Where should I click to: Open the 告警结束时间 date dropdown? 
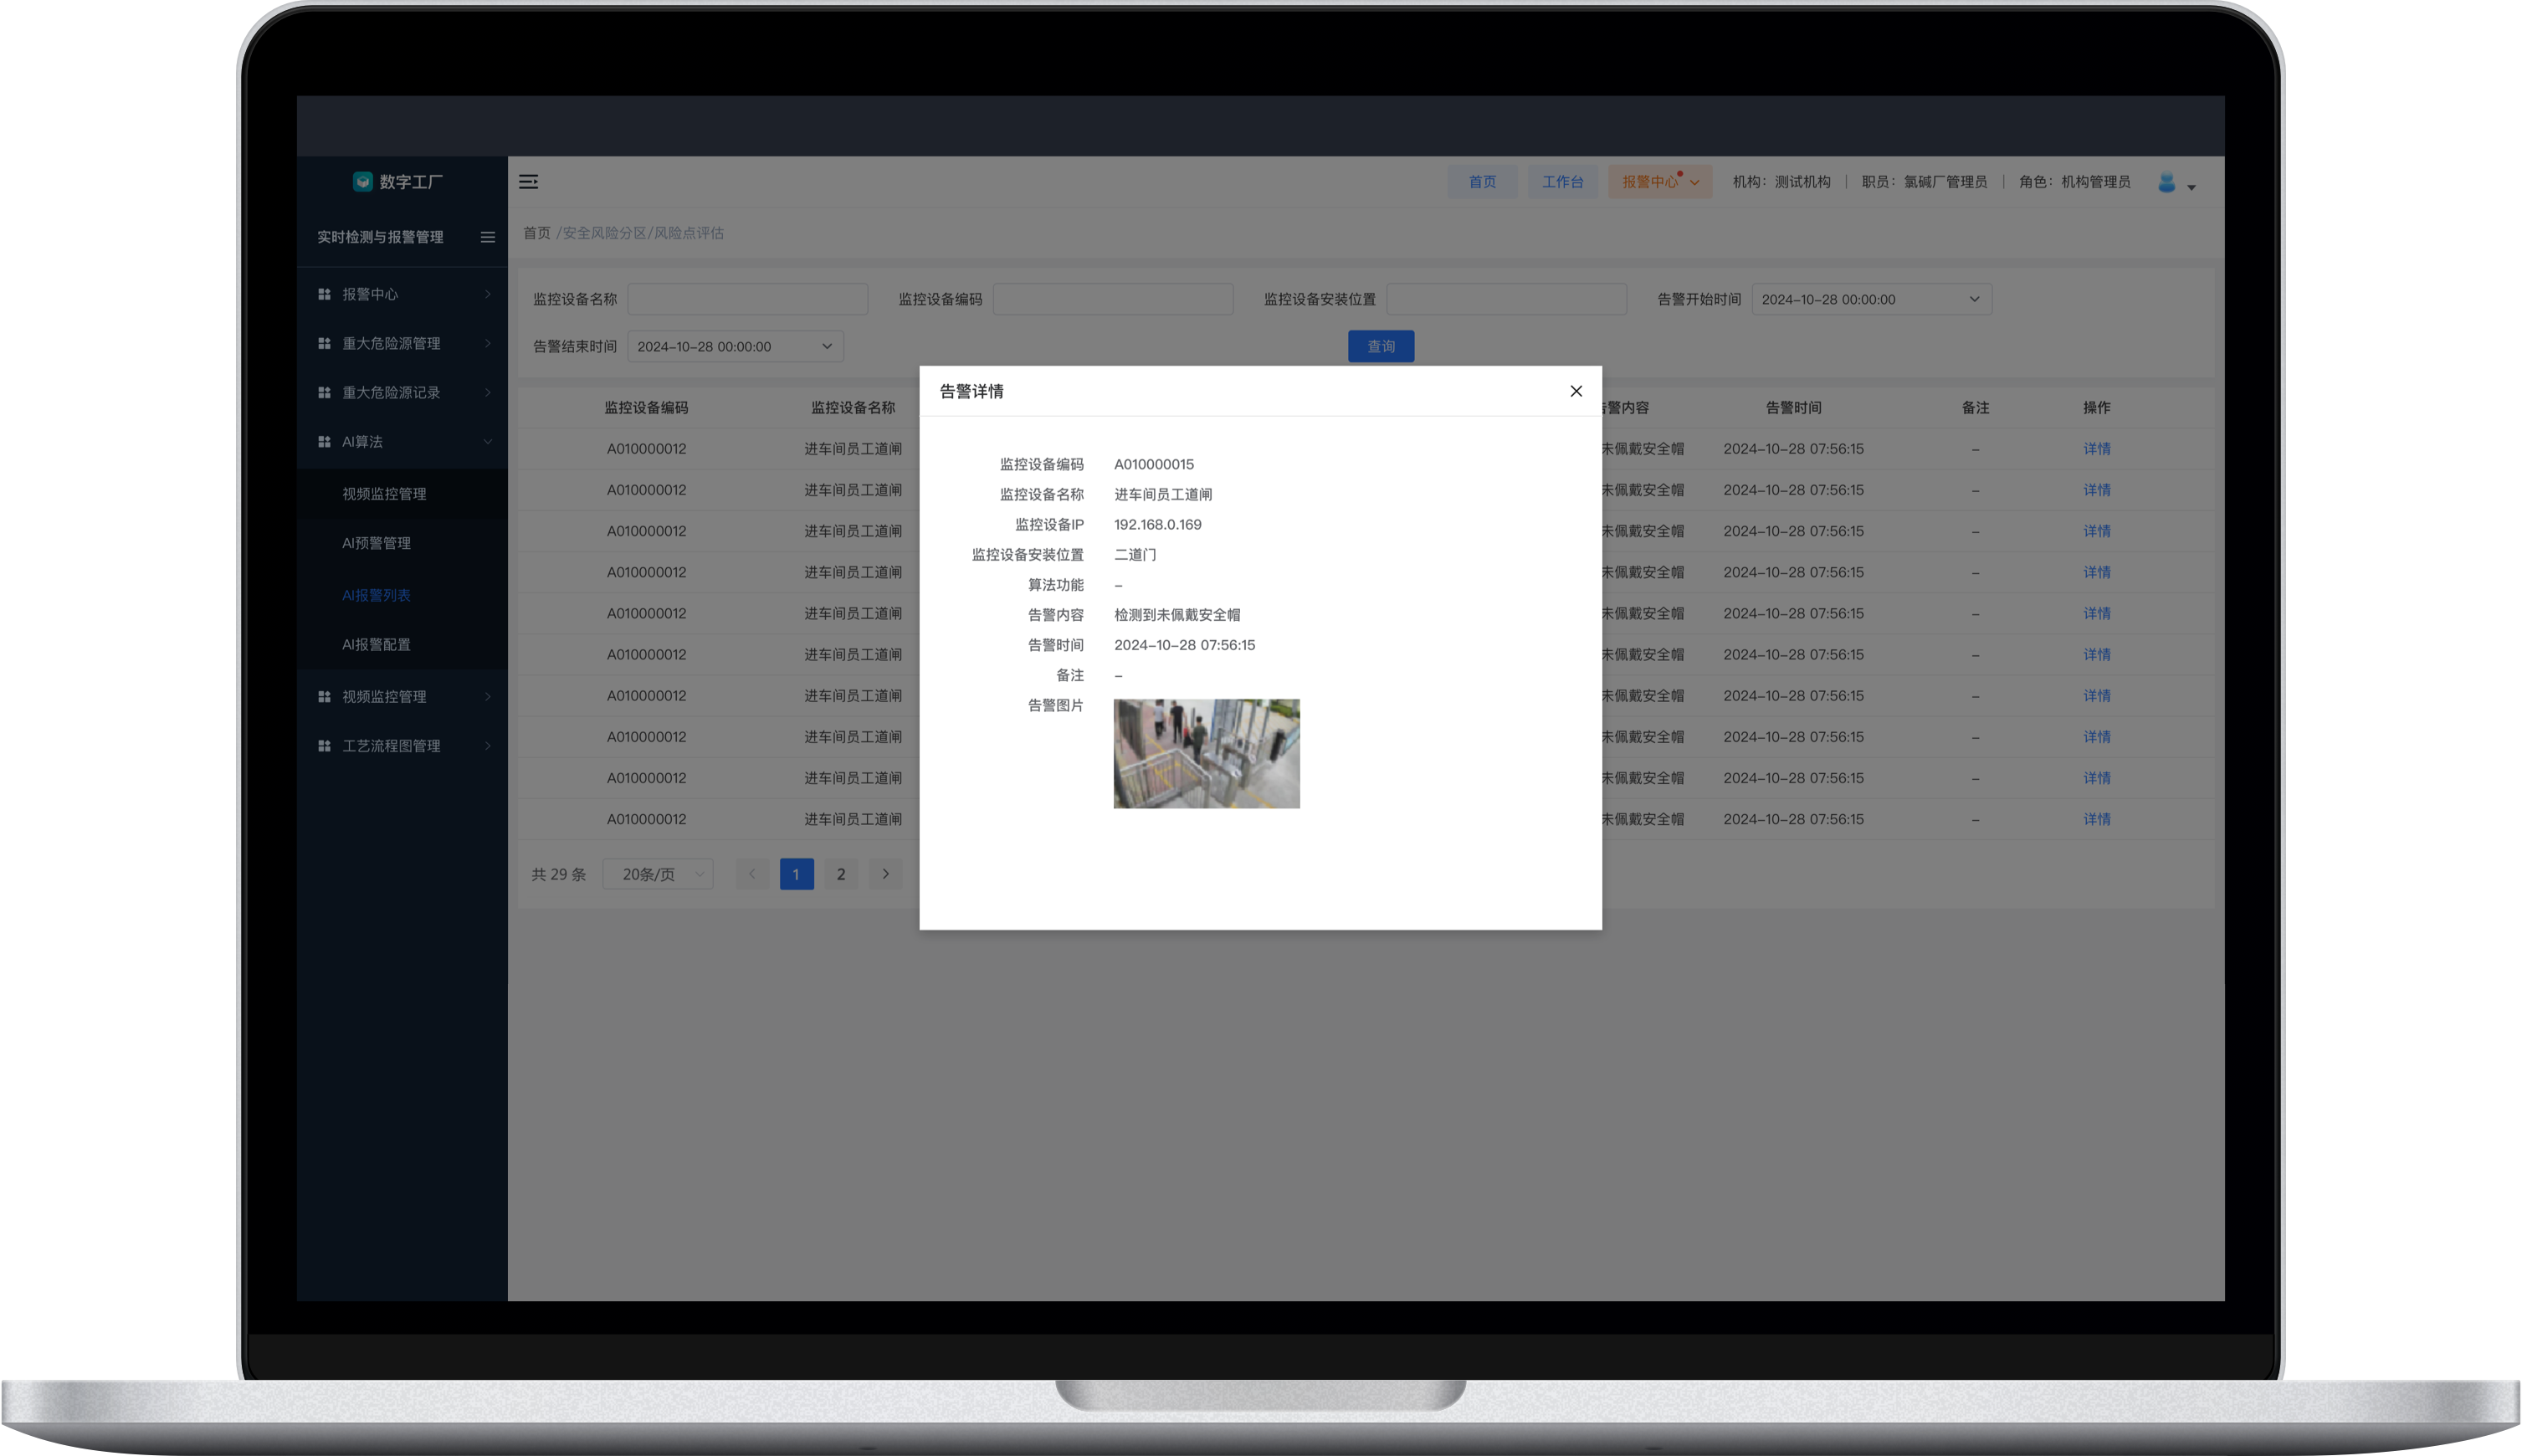tap(735, 346)
